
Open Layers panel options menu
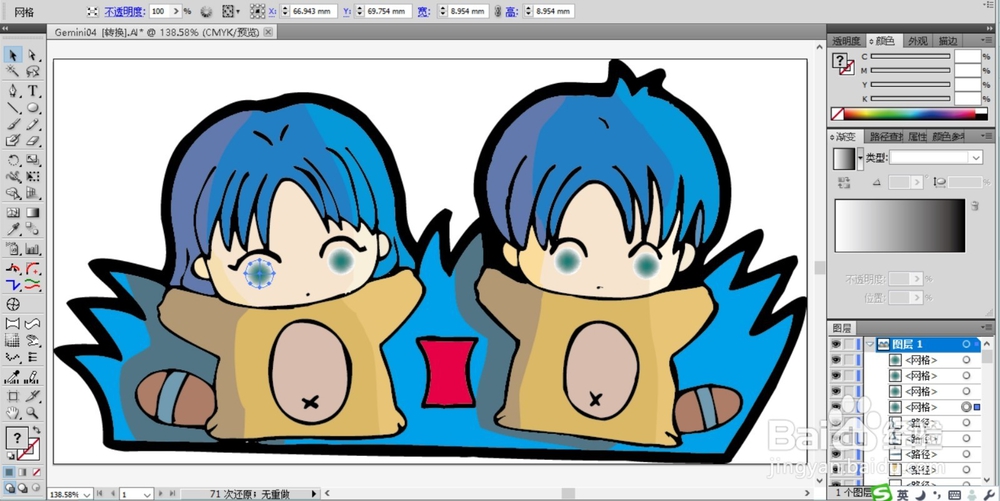pyautogui.click(x=987, y=328)
